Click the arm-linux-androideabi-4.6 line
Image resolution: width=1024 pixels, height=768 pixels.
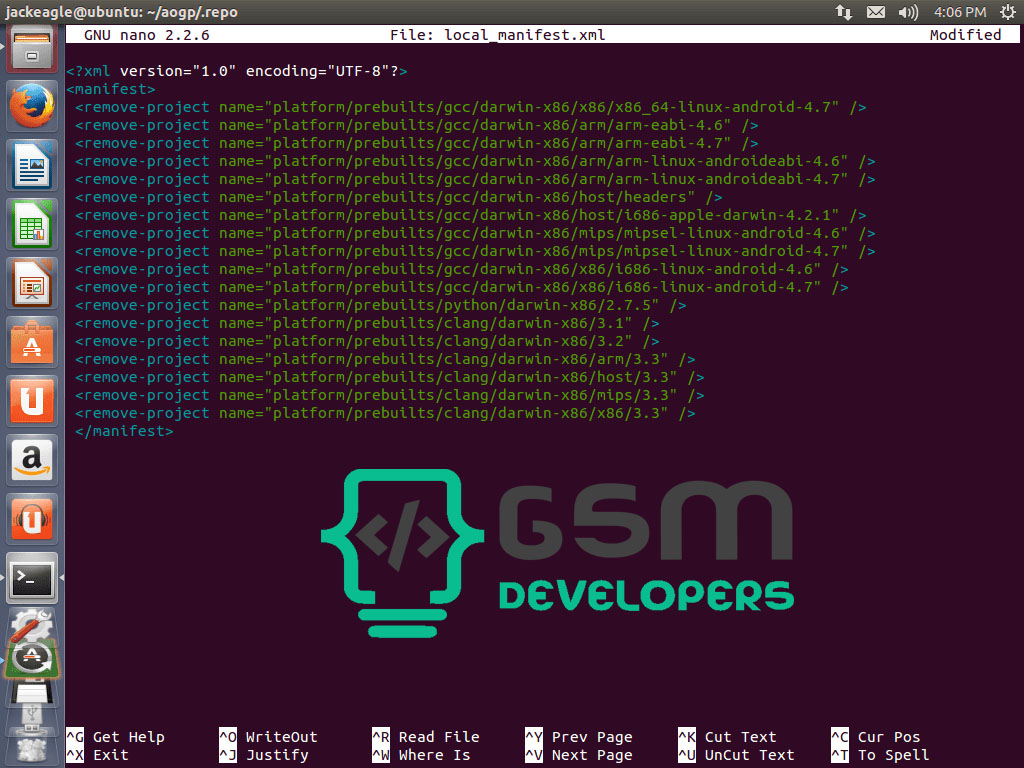[475, 161]
